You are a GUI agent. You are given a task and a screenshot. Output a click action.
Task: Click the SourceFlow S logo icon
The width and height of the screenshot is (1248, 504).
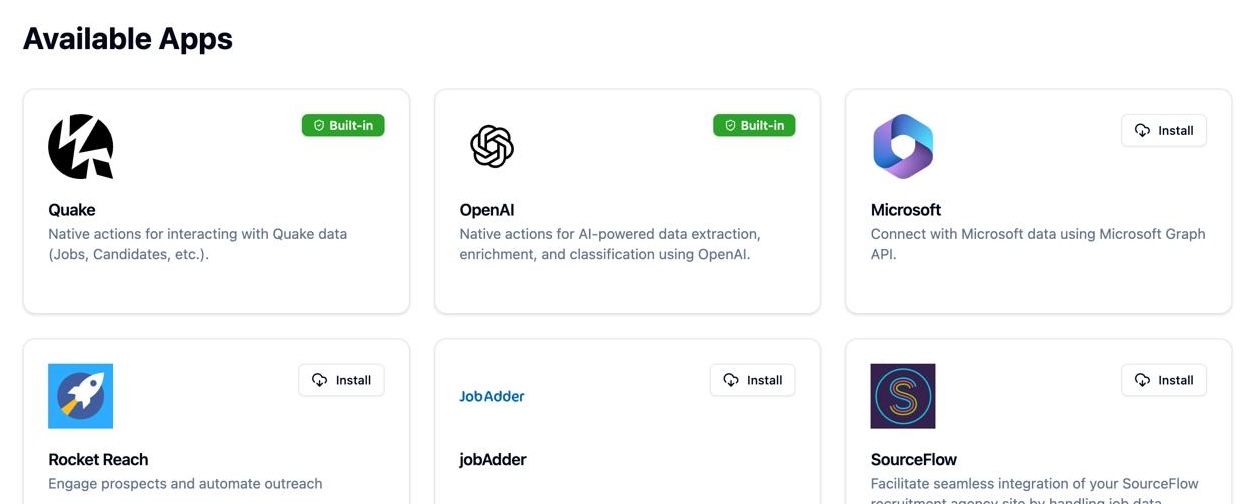[x=903, y=396]
